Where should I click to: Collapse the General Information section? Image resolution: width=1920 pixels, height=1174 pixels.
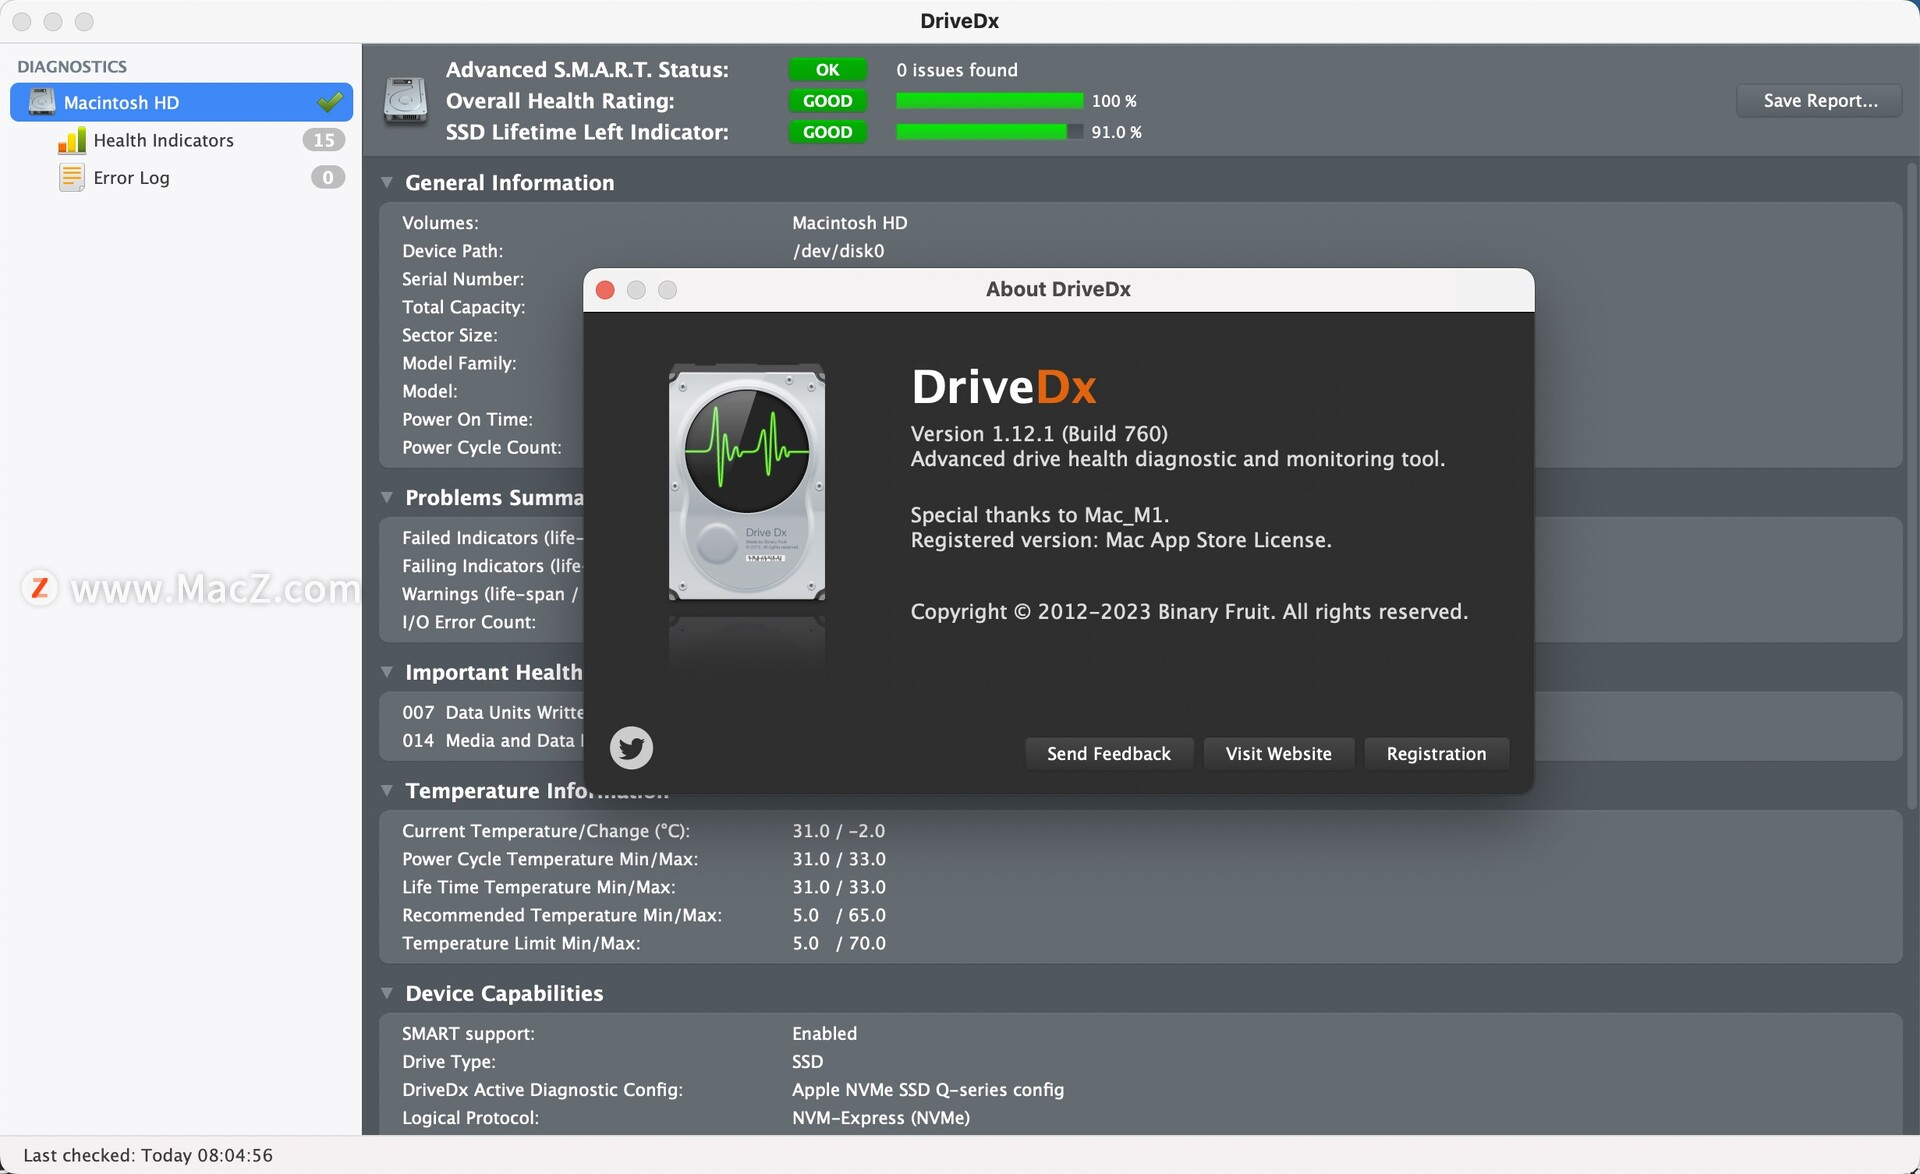point(387,183)
